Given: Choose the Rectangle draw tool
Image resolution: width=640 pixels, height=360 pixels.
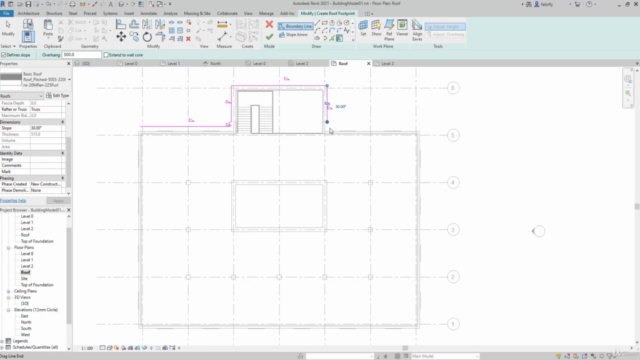Looking at the screenshot, I should click(x=324, y=23).
